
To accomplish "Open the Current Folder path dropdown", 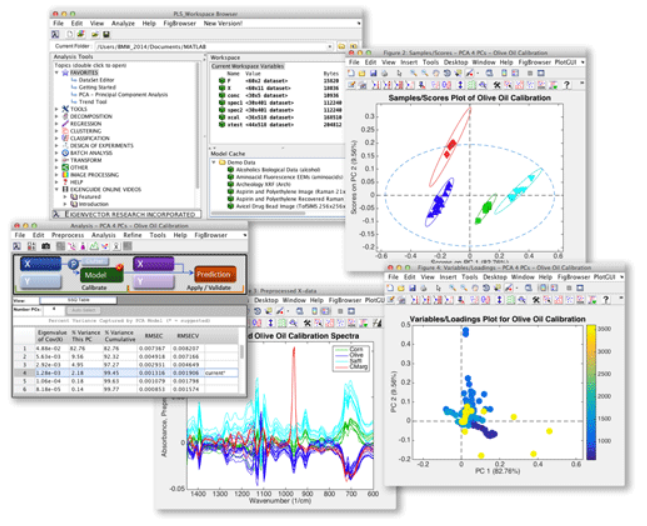I will [330, 47].
